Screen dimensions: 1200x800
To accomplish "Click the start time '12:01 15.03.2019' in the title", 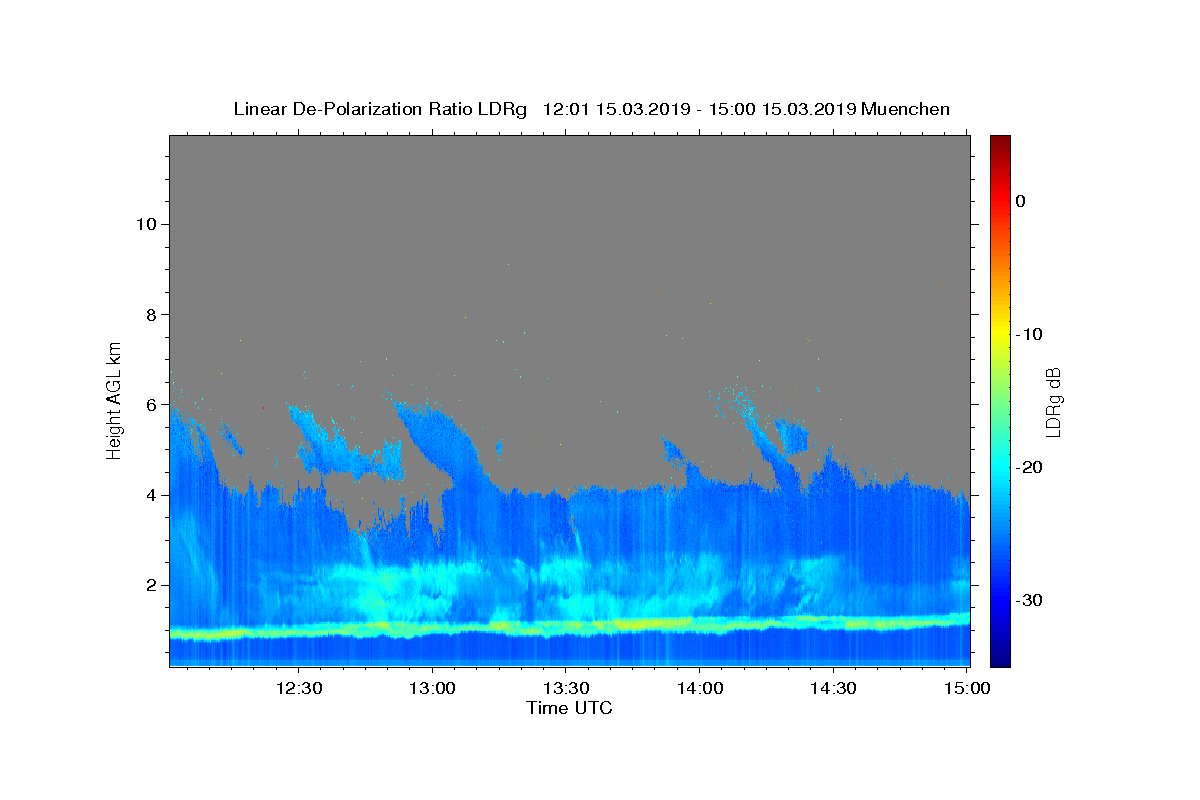I will pos(614,109).
